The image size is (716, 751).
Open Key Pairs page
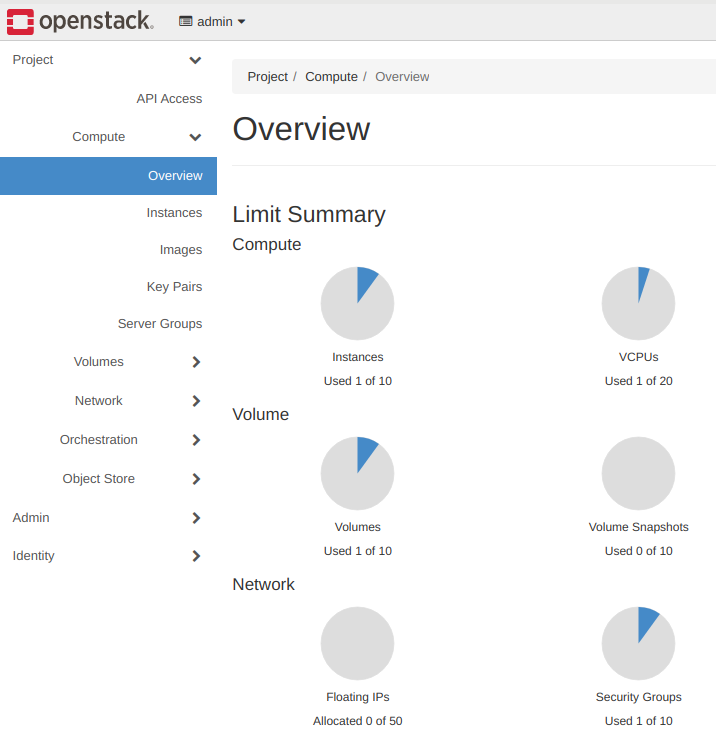coord(174,287)
